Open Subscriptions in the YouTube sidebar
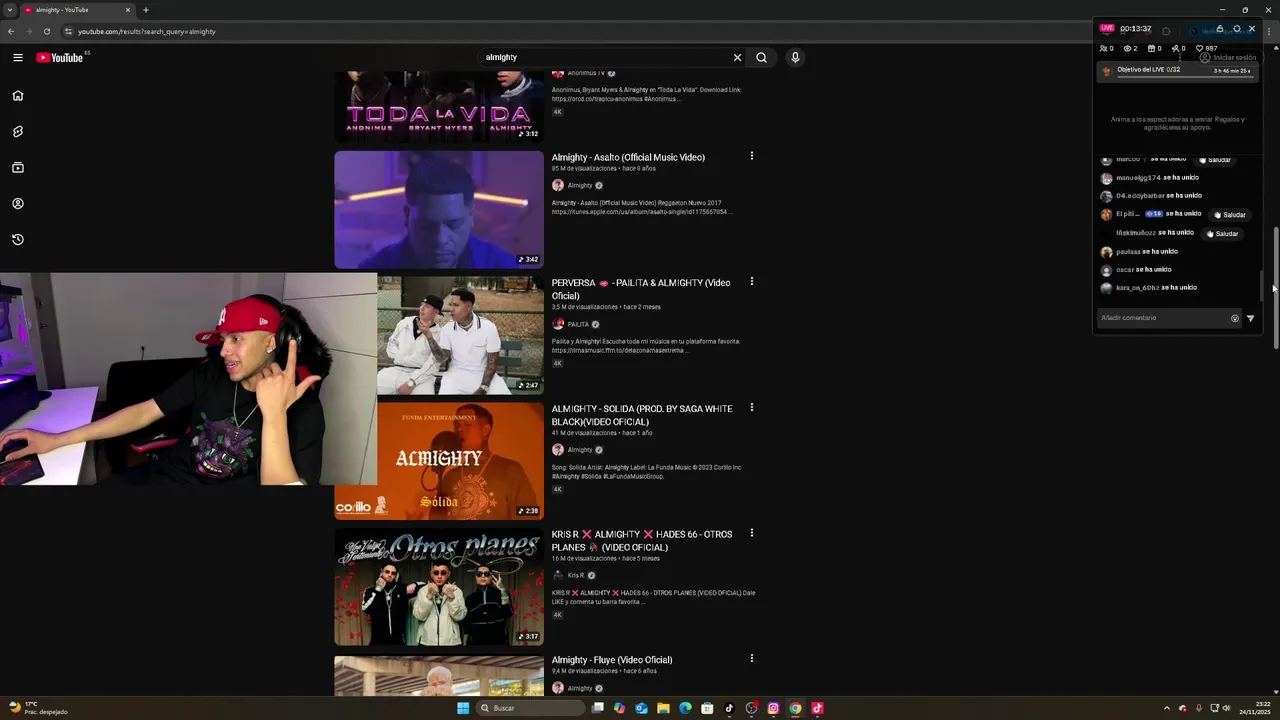Image resolution: width=1280 pixels, height=720 pixels. 18,168
